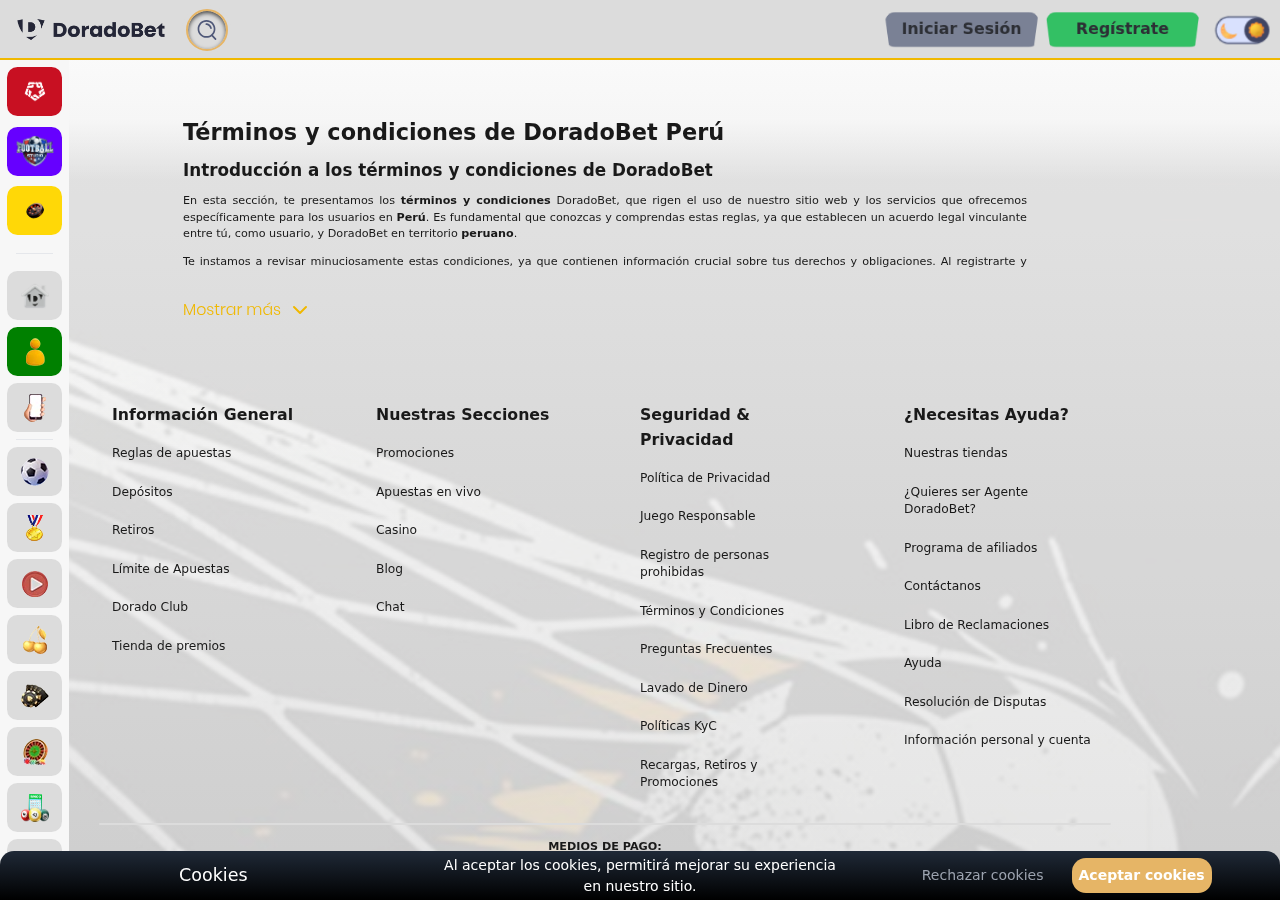Open Tienda de premios link
1280x900 pixels.
168,646
